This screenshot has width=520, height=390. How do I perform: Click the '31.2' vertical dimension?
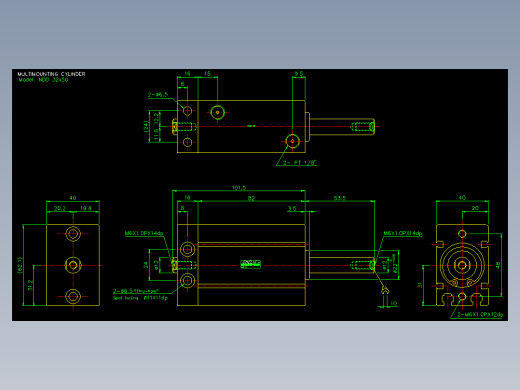30,285
